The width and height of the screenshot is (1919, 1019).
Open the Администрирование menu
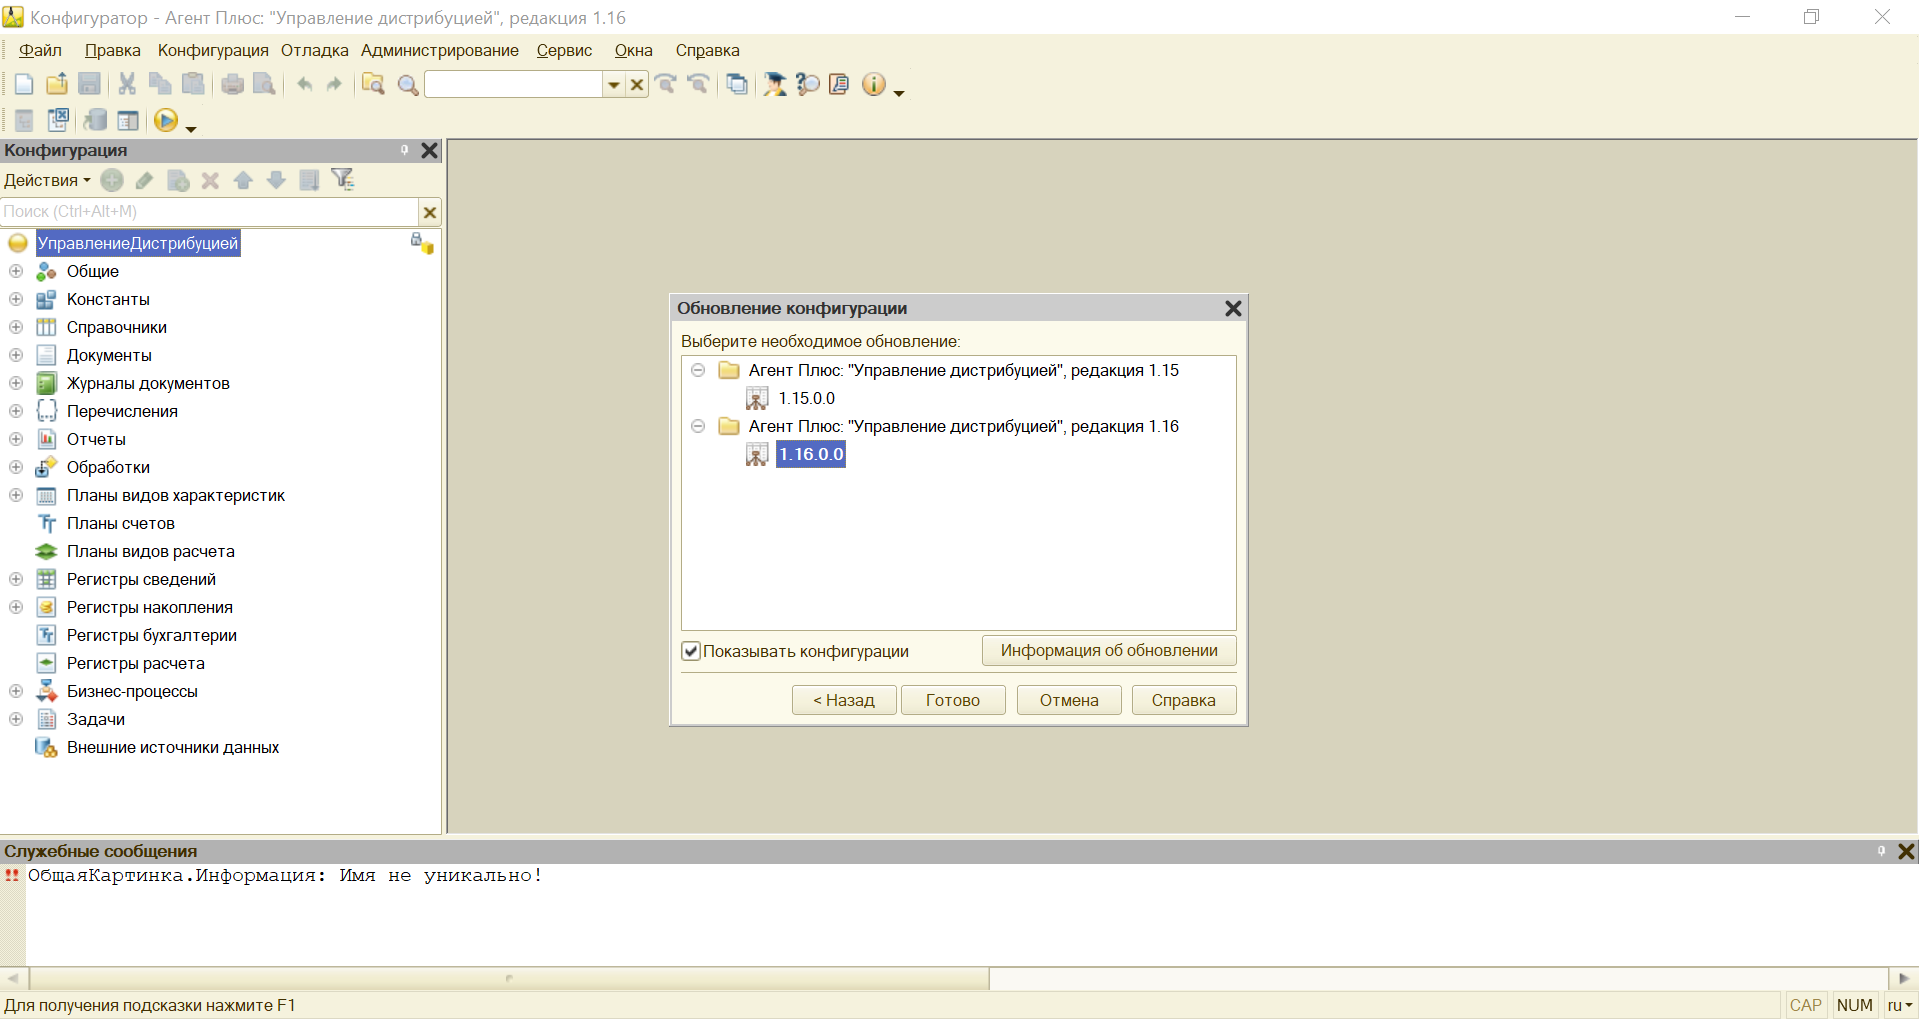pyautogui.click(x=439, y=50)
